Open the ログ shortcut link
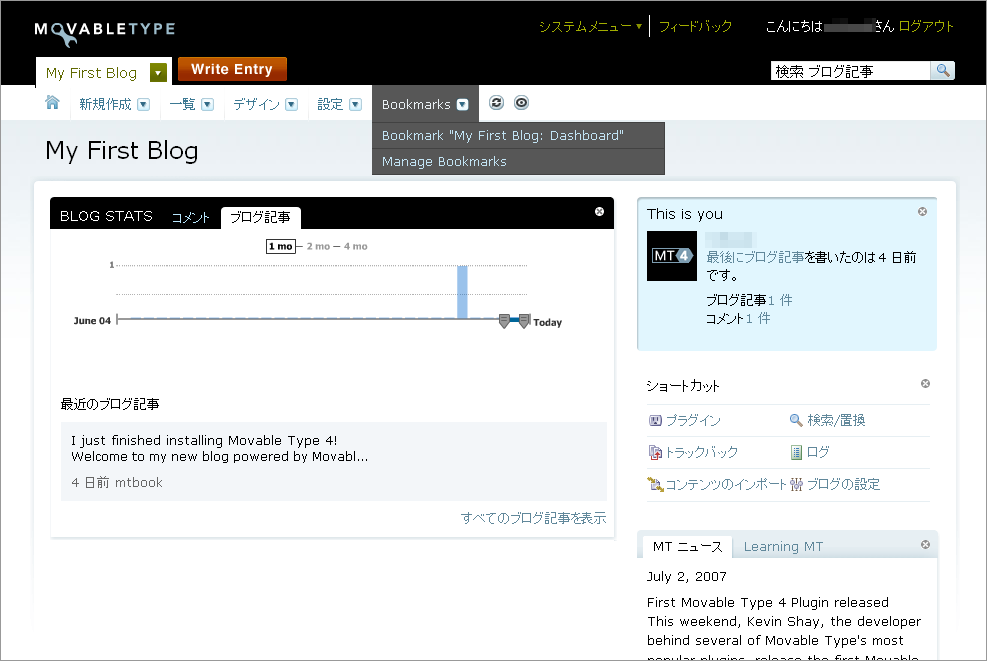Viewport: 987px width, 661px height. pyautogui.click(x=818, y=452)
